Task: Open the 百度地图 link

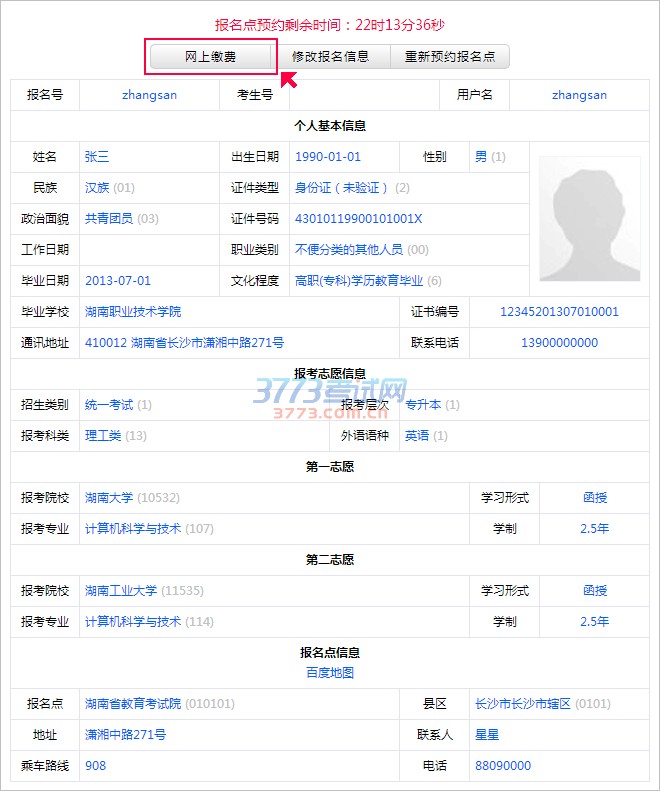Action: [330, 673]
